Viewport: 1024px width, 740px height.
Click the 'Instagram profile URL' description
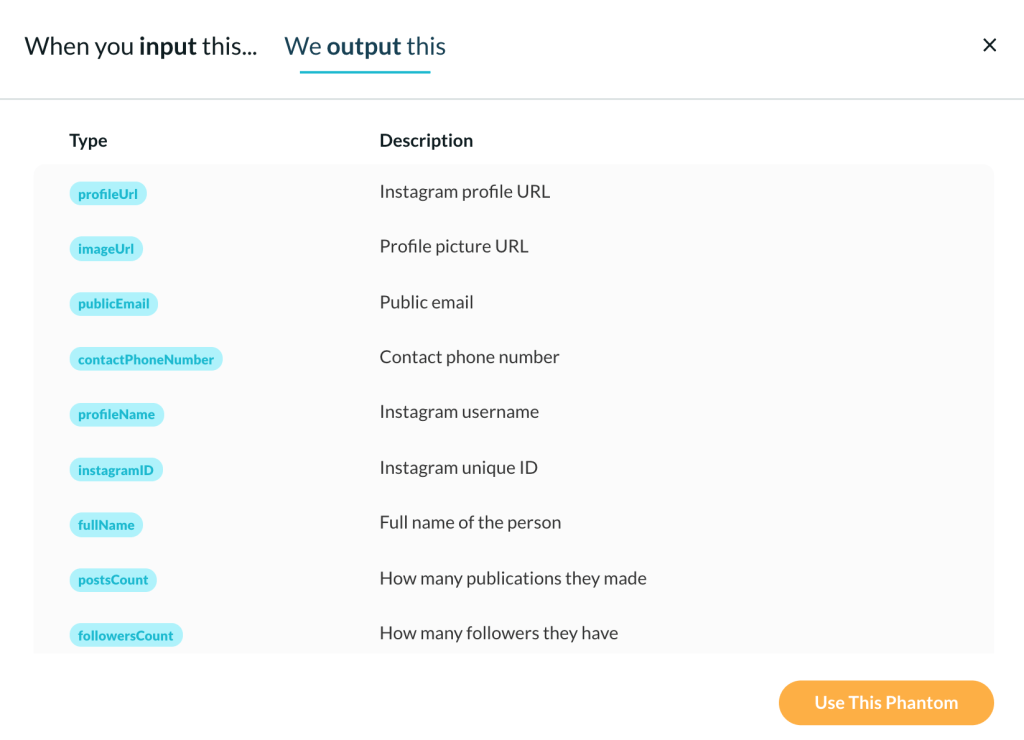(464, 192)
